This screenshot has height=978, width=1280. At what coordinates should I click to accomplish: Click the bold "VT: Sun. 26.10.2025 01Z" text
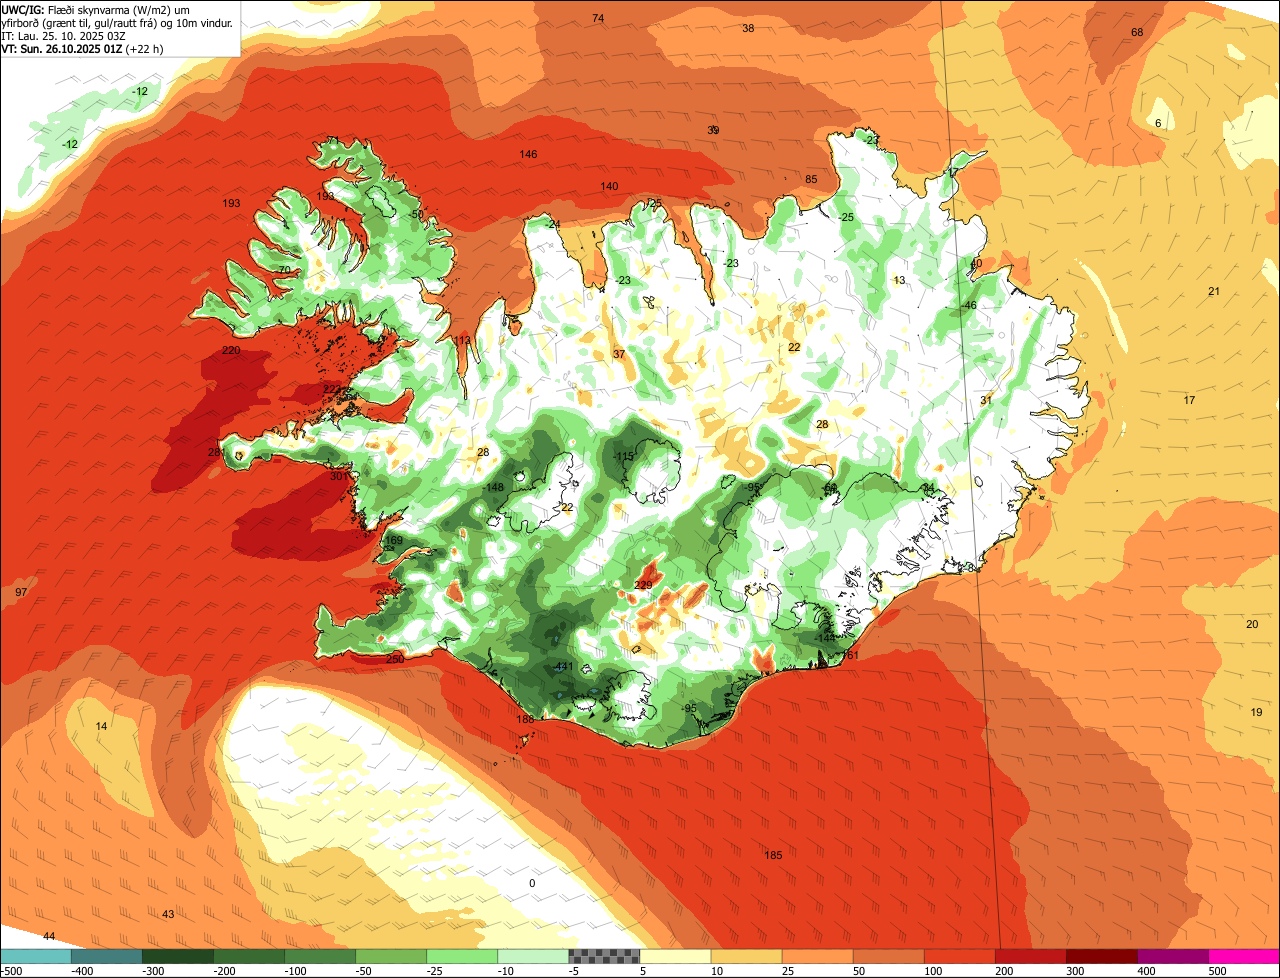[x=61, y=48]
